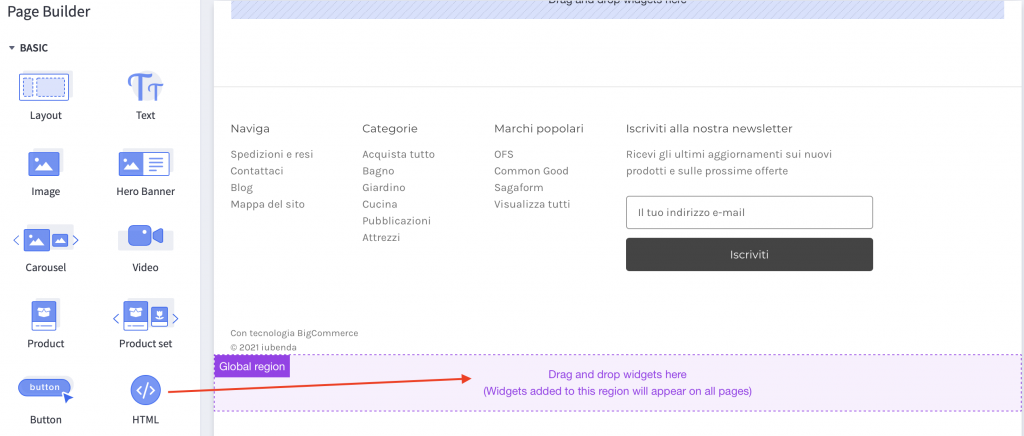Click the Visualizza tutti brands link
Image resolution: width=1024 pixels, height=436 pixels.
pyautogui.click(x=532, y=204)
